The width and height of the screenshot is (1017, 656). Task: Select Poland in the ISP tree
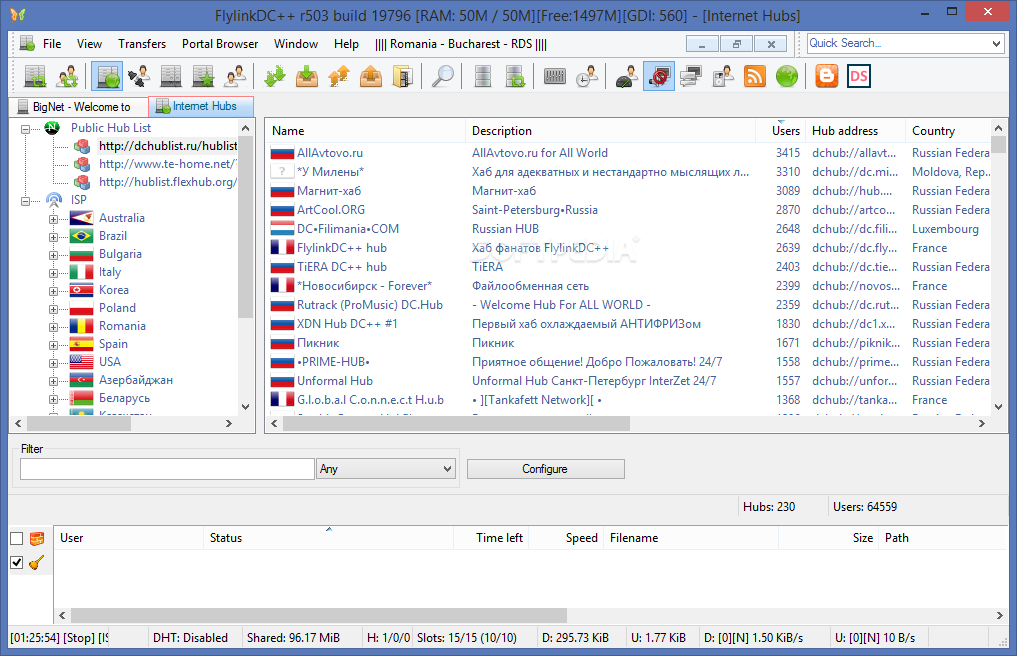pyautogui.click(x=117, y=308)
